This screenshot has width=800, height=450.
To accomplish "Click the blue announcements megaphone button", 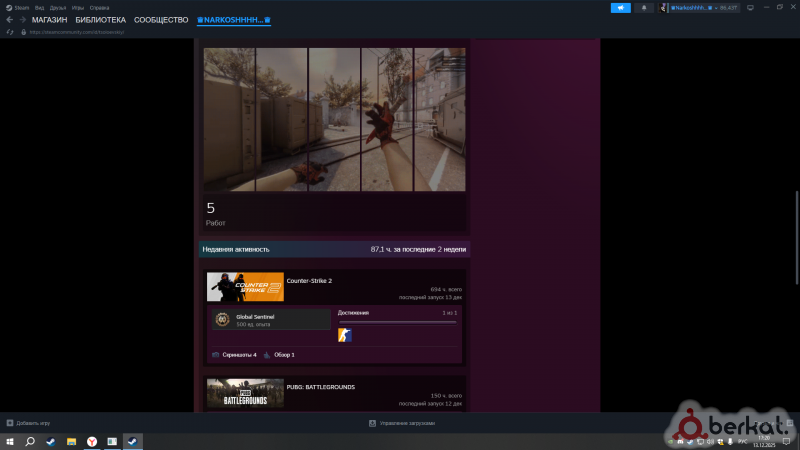I will click(x=621, y=7).
